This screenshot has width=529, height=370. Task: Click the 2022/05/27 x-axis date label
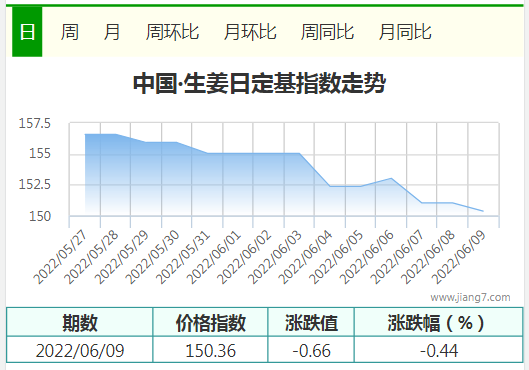point(60,257)
